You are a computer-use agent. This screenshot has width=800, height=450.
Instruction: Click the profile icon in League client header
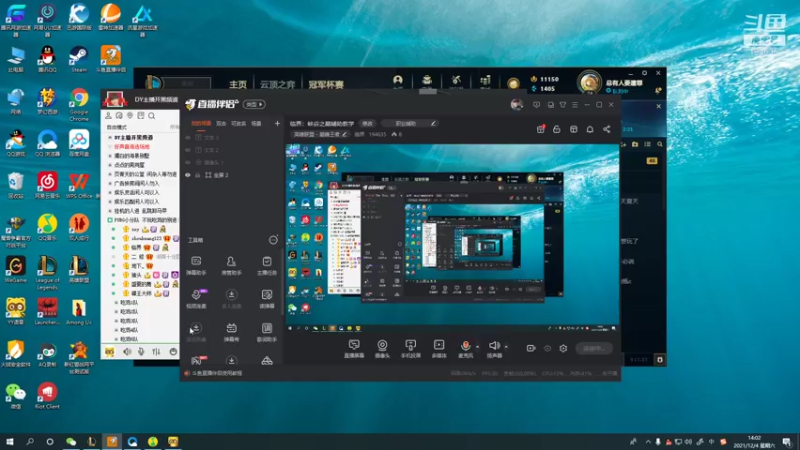[x=397, y=81]
